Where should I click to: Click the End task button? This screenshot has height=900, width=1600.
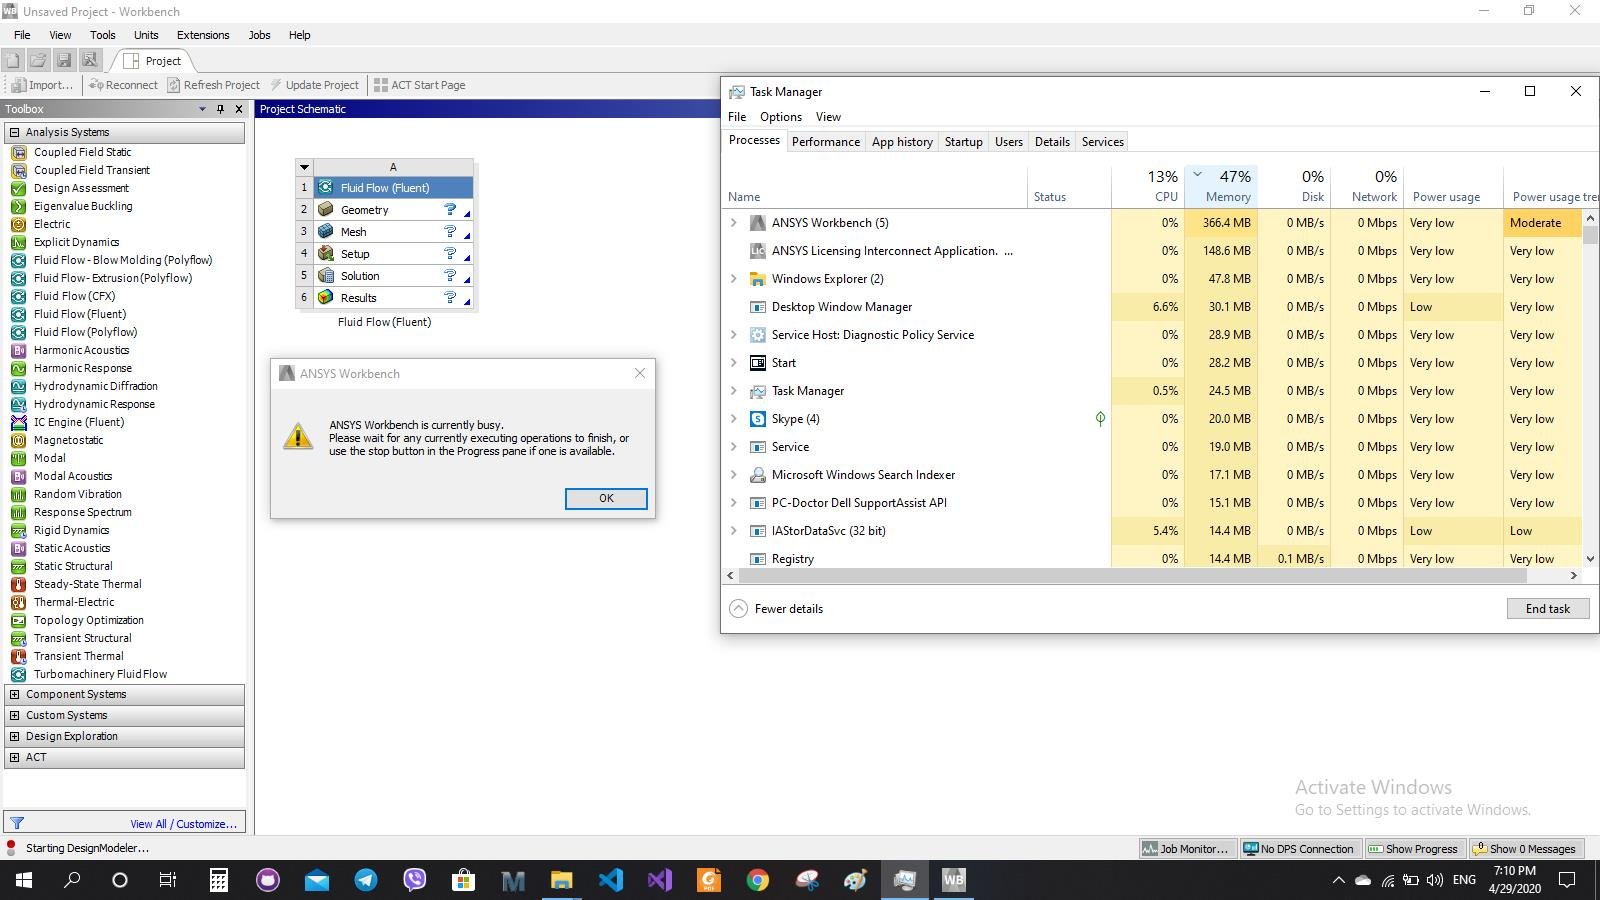pyautogui.click(x=1547, y=608)
